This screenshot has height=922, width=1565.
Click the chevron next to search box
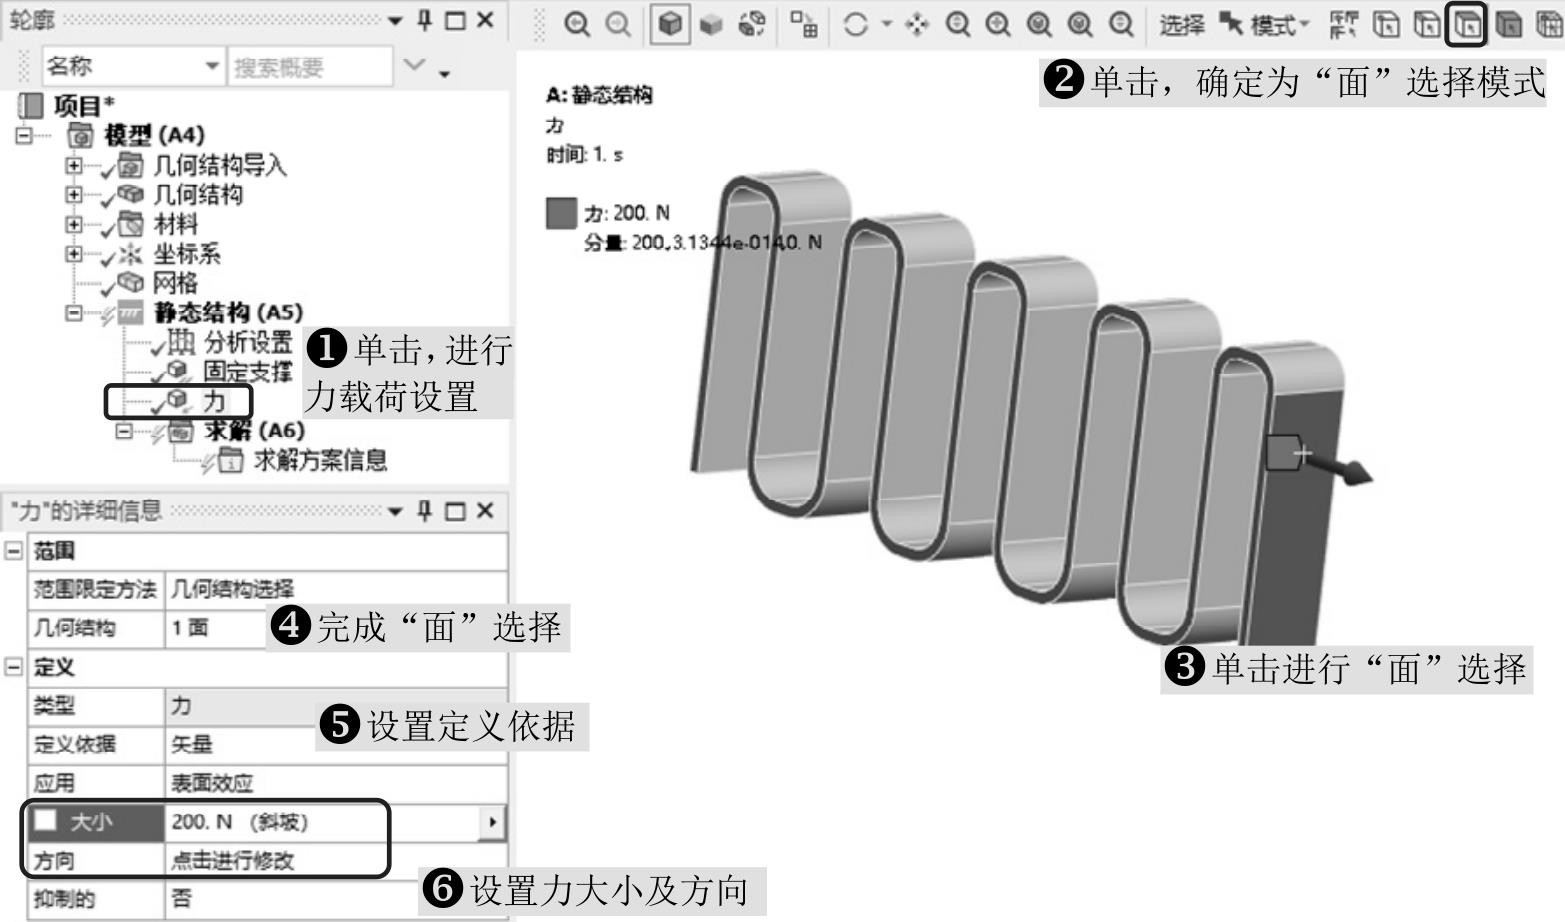coord(413,66)
